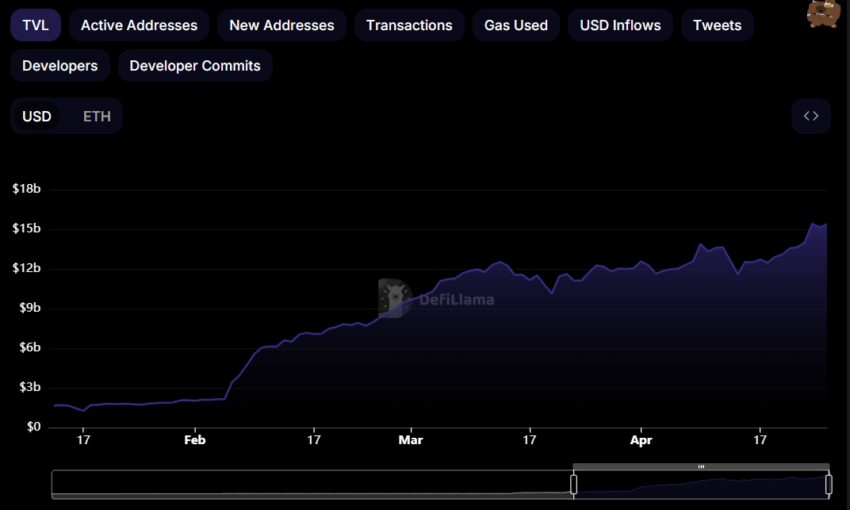Choose USD denomination
Image resolution: width=850 pixels, height=510 pixels.
pyautogui.click(x=37, y=116)
